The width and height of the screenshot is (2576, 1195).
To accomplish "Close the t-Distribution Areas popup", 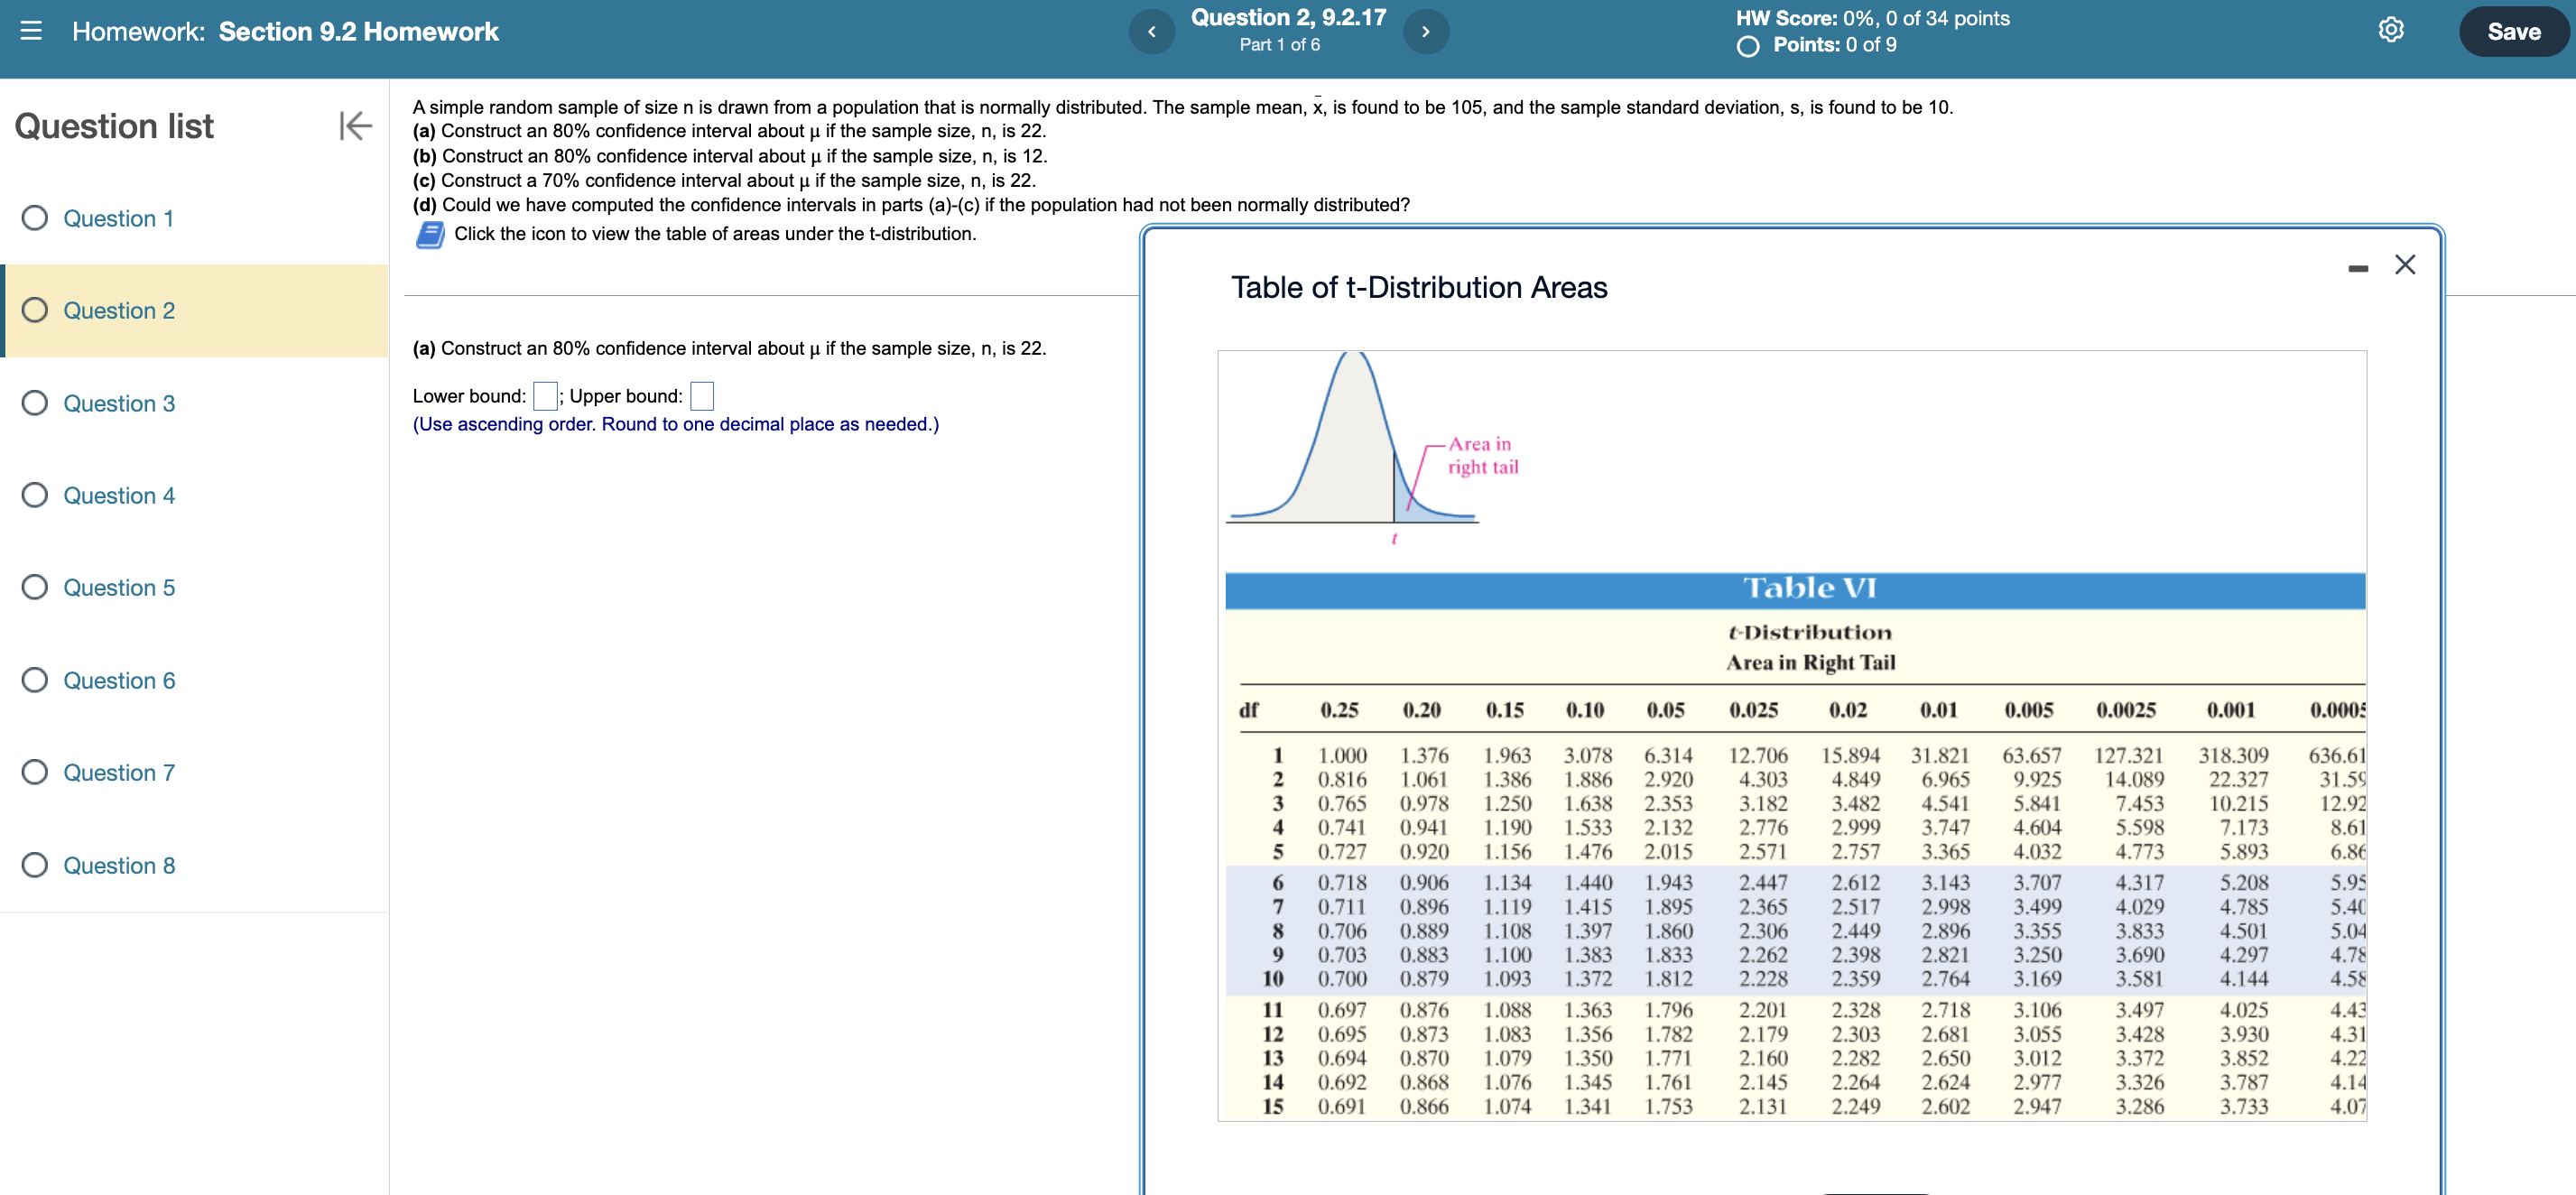I will click(2405, 265).
